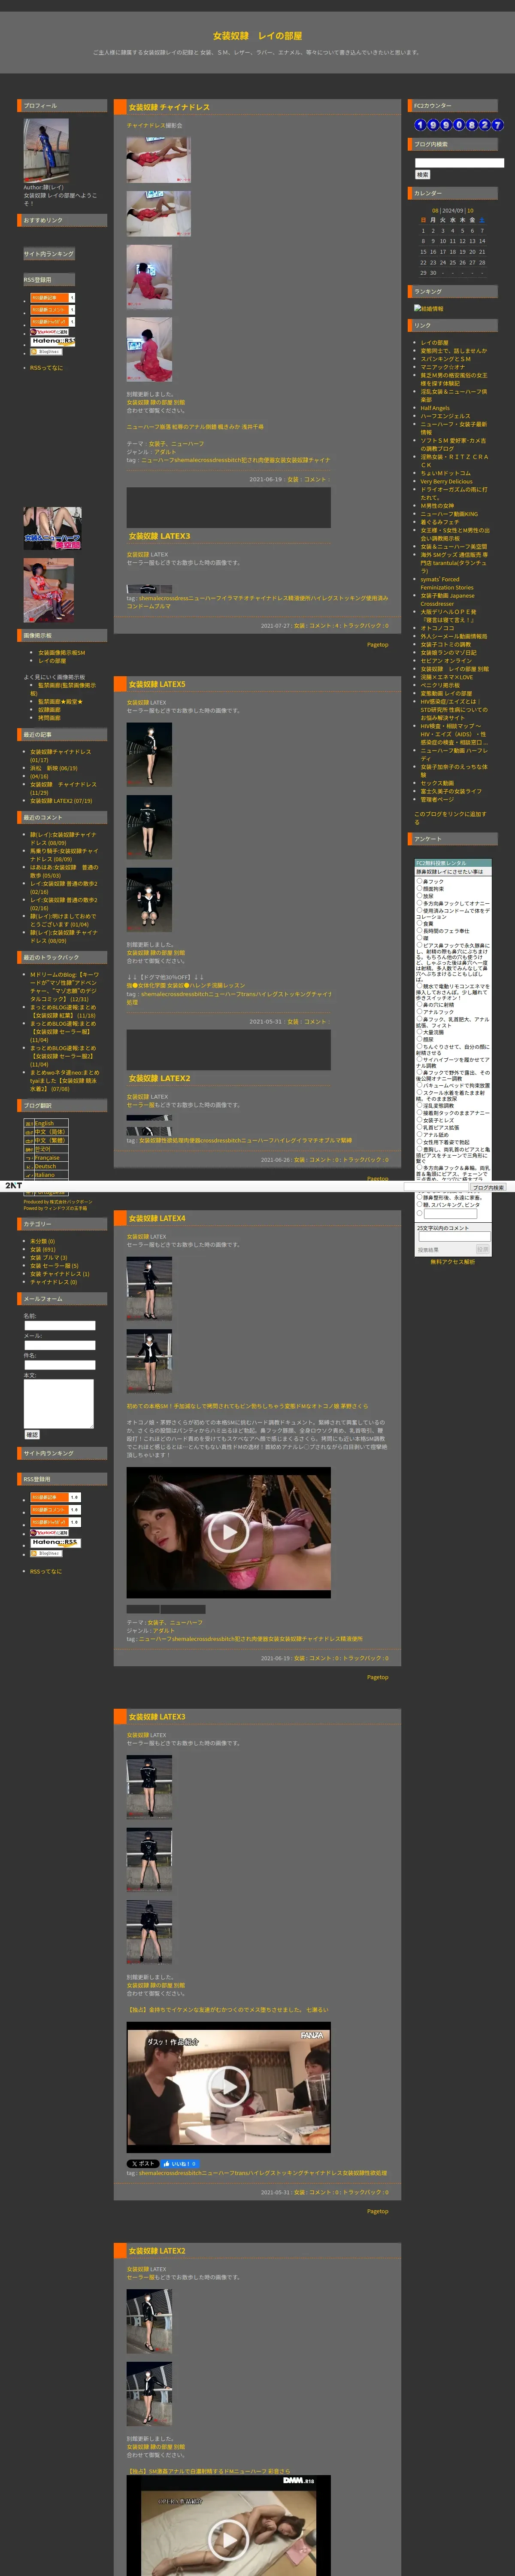
Task: Open category 女装 チャイナドレス (1)
Action: coord(60,1274)
